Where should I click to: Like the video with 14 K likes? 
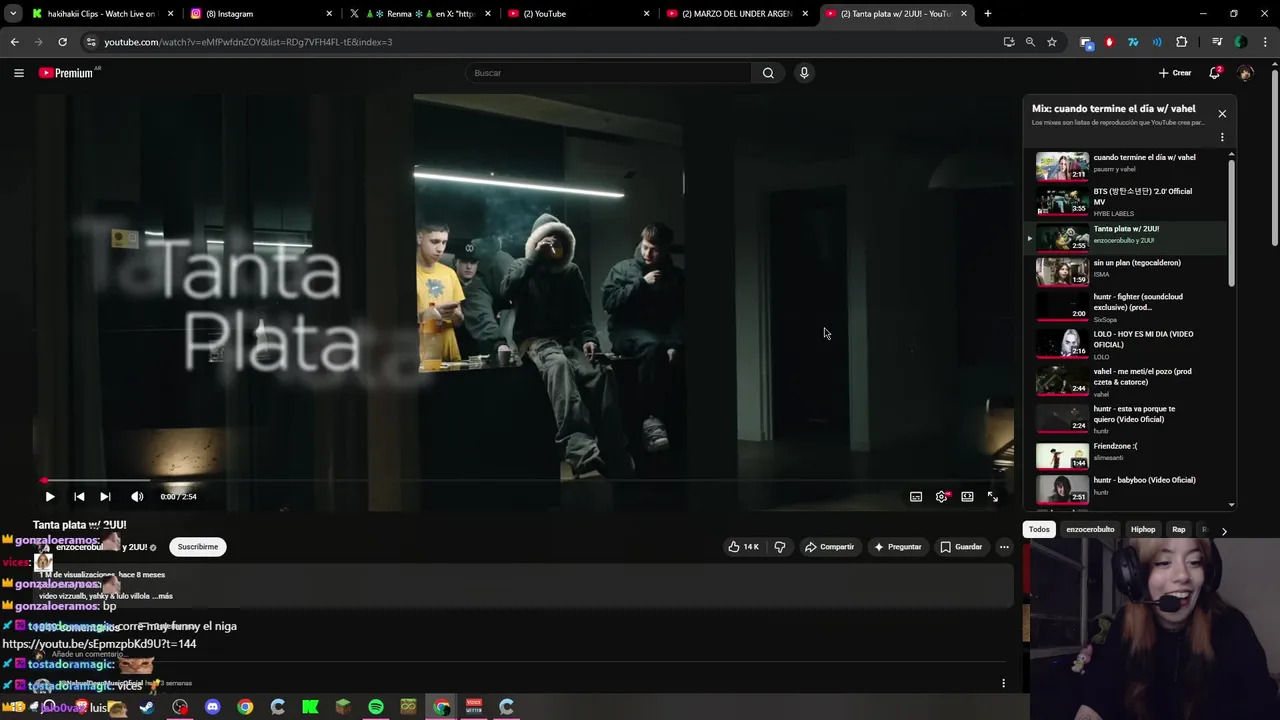[x=744, y=547]
